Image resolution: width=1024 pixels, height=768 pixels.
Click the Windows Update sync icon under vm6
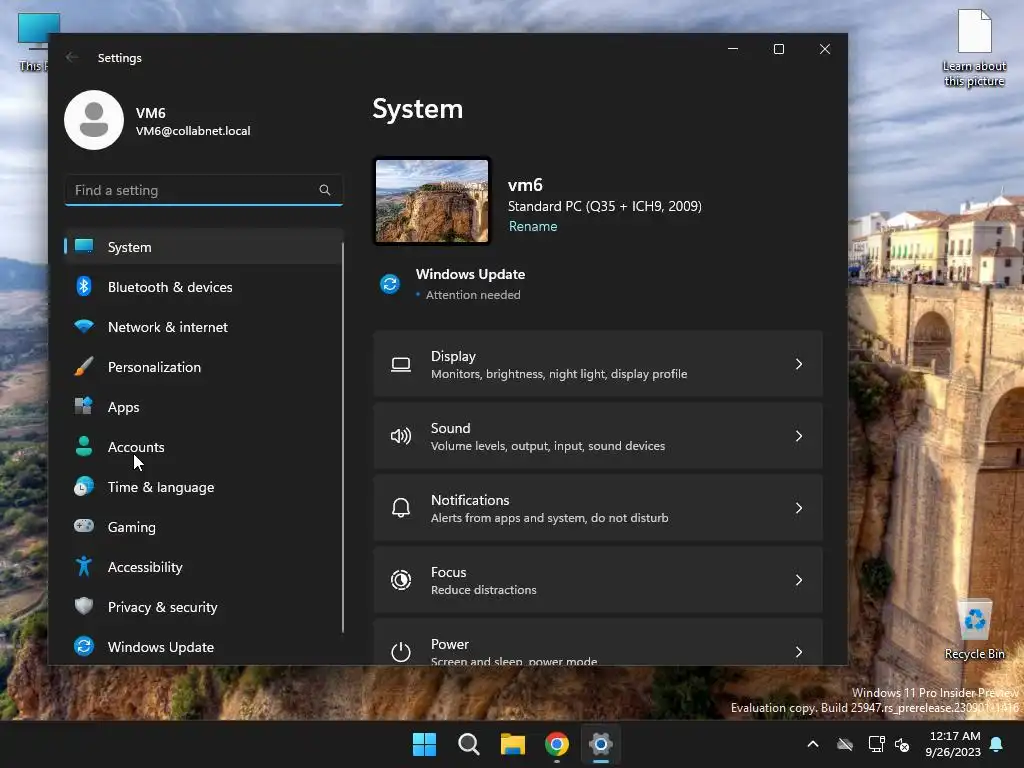click(390, 284)
